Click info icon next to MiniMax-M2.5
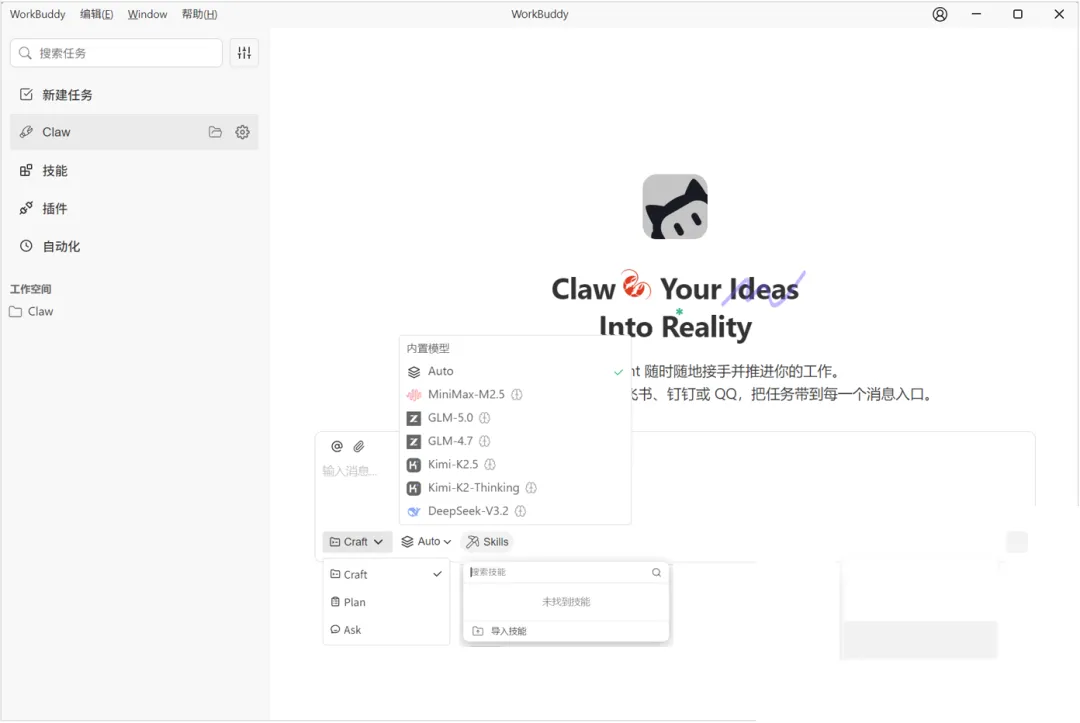 [517, 395]
